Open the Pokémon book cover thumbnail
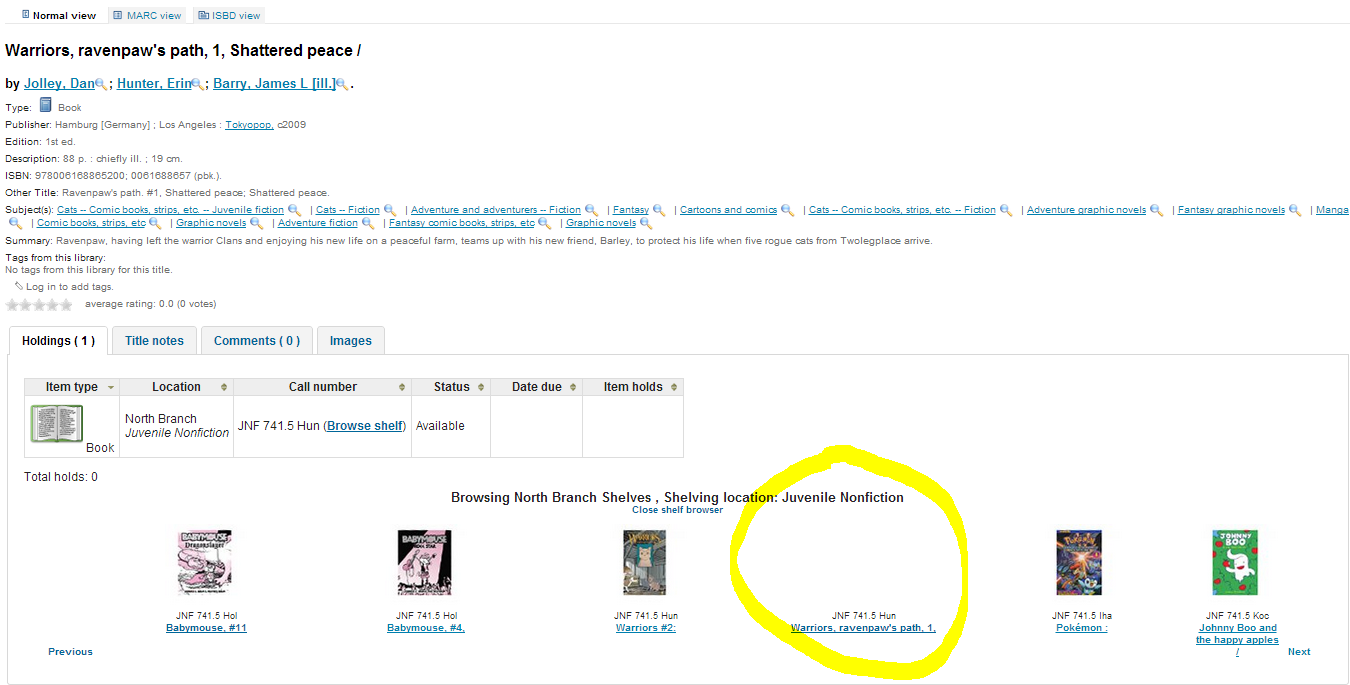Screen dimensions: 1350x685 point(1079,563)
